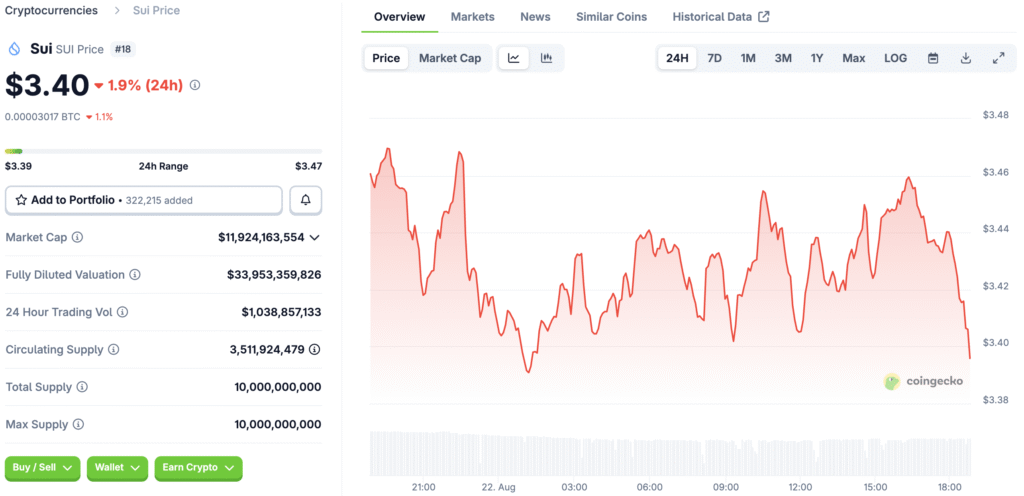The height and width of the screenshot is (496, 1024).
Task: Open Total Supply info icon
Action: [82, 387]
